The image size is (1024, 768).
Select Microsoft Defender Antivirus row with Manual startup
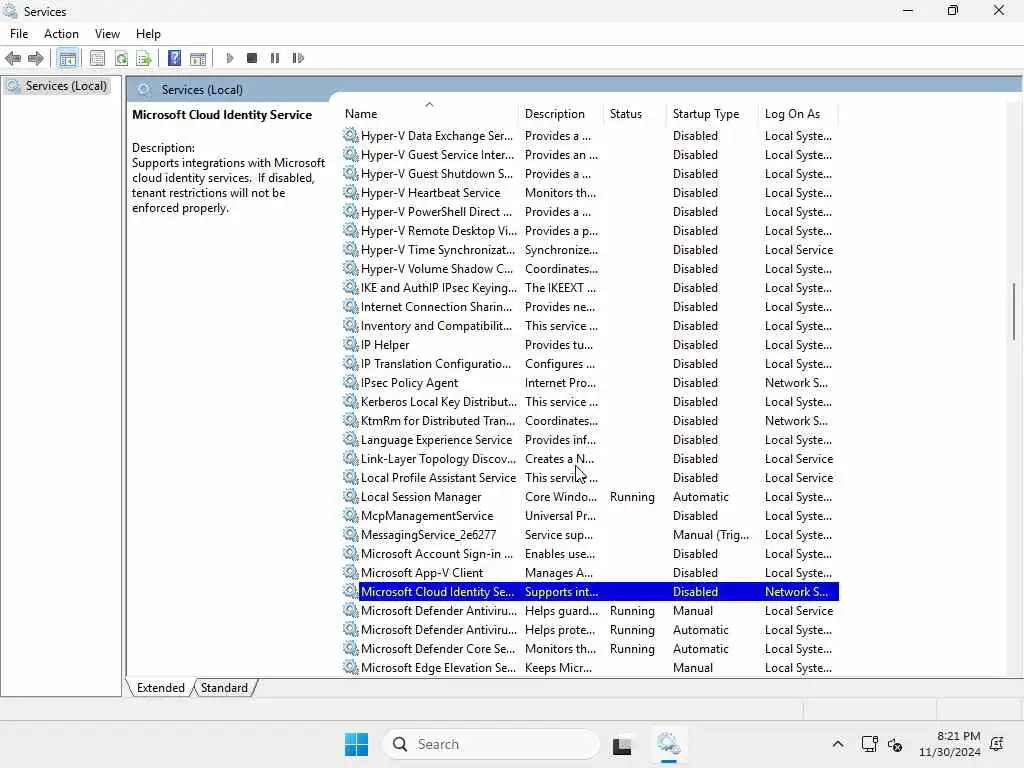point(590,611)
